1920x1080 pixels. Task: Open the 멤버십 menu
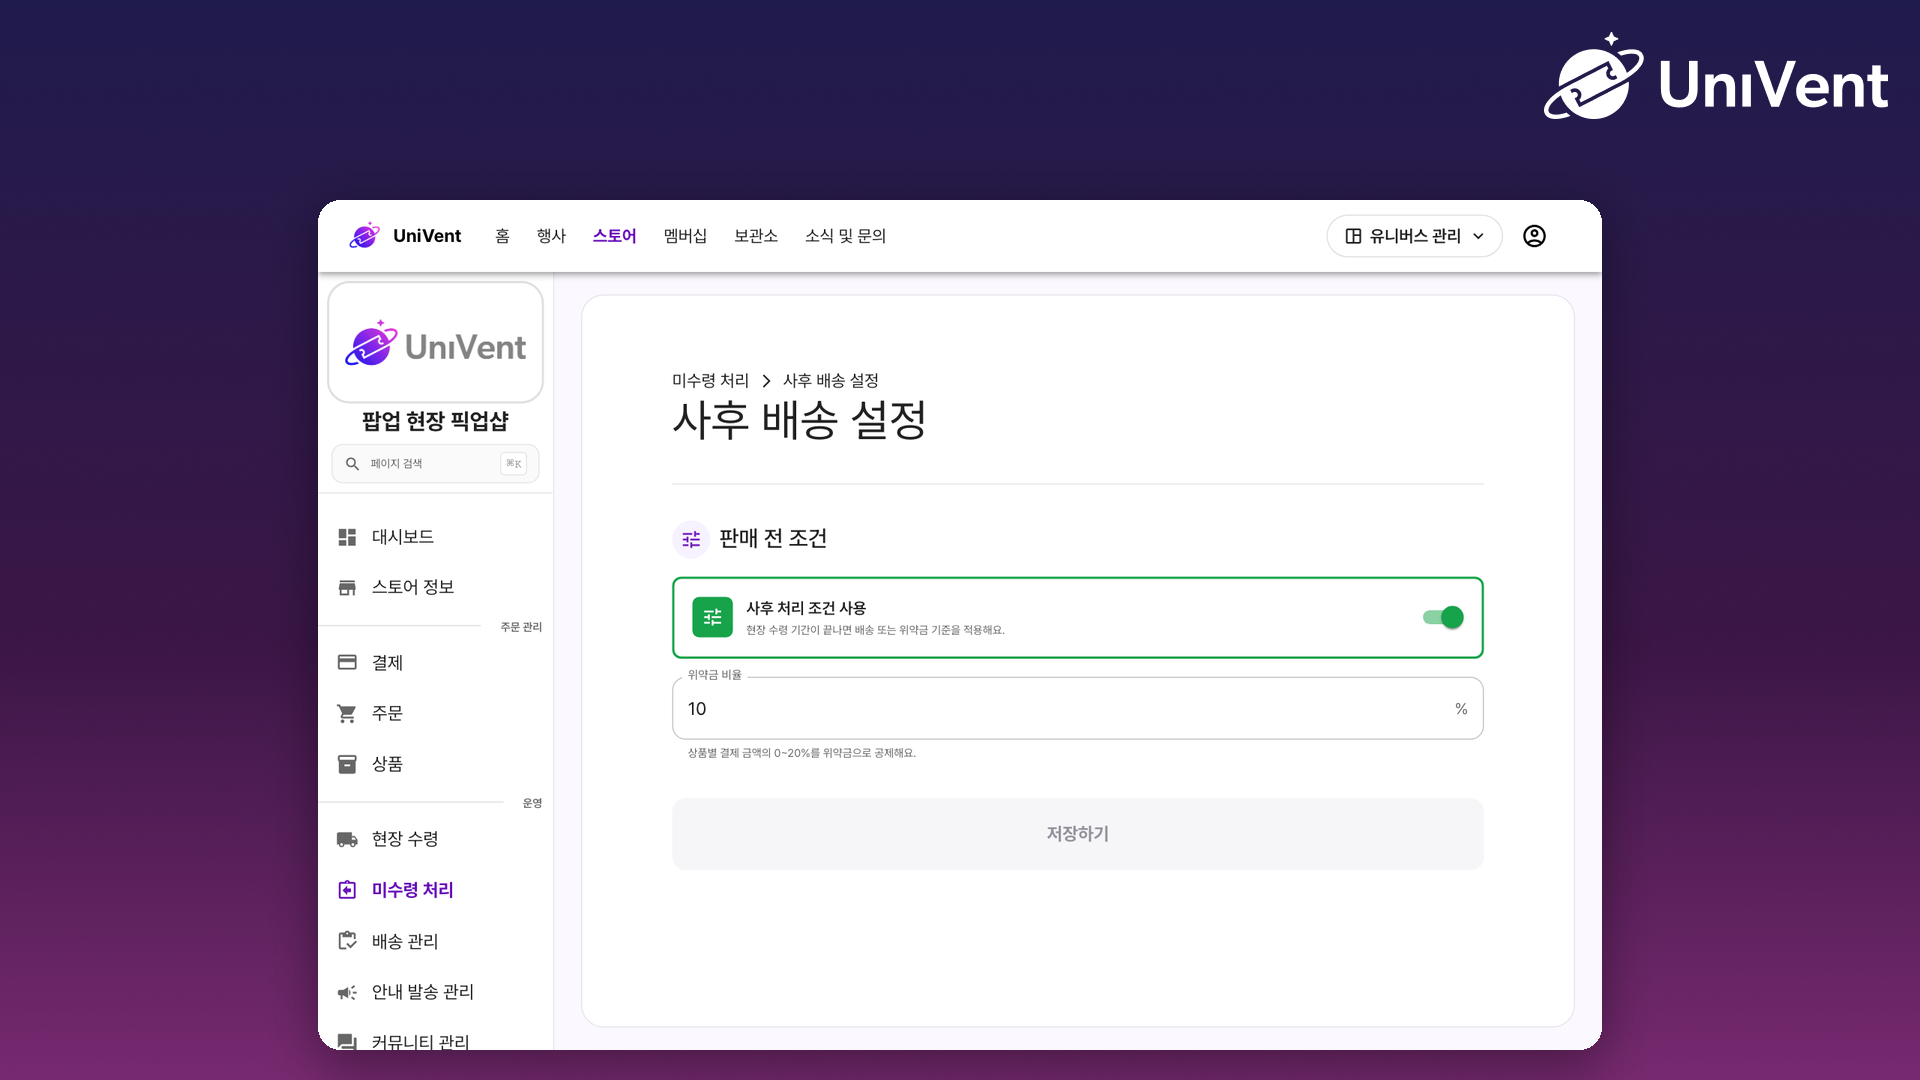685,236
